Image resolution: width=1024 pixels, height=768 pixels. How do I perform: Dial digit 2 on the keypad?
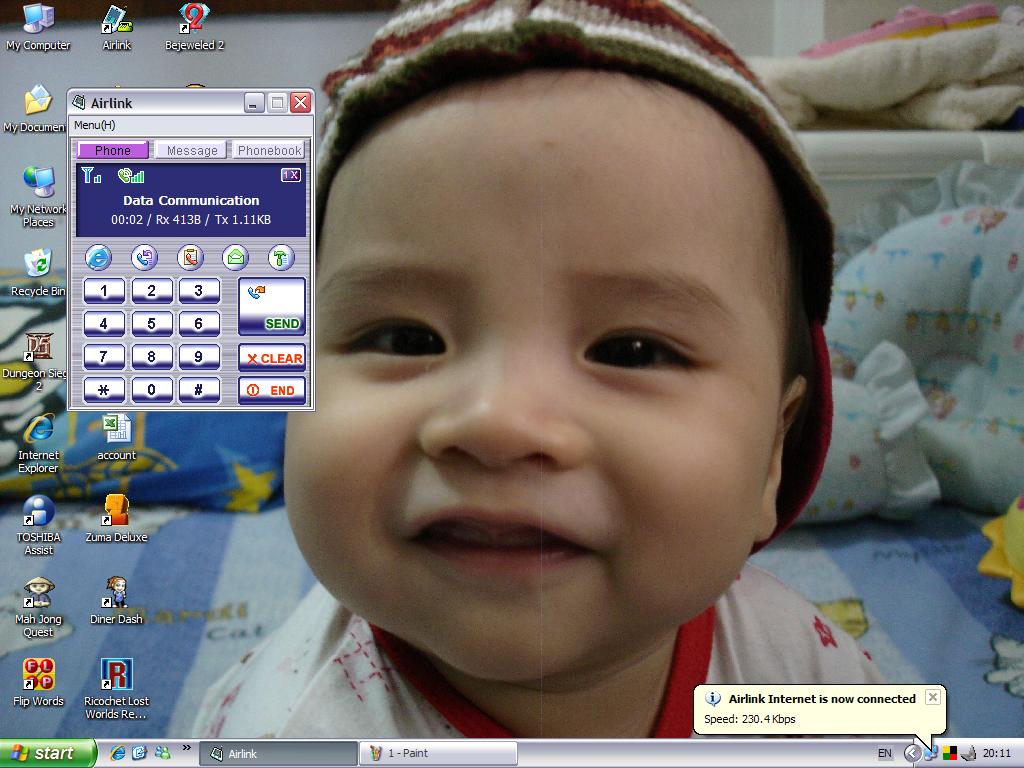152,291
